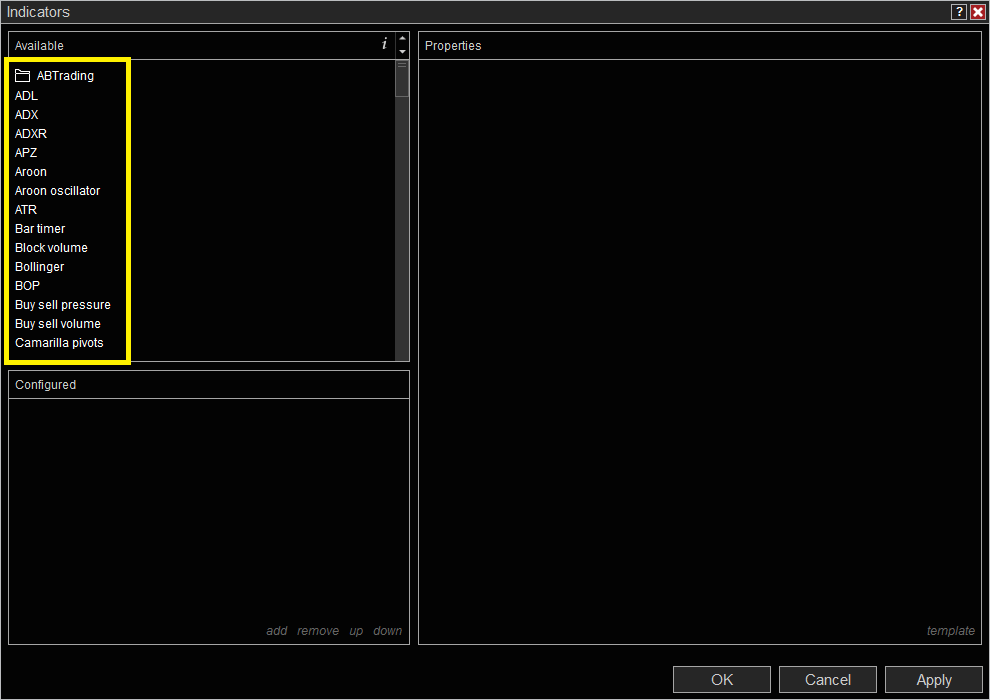Open the 'template' link in Properties
The height and width of the screenshot is (700, 990).
[950, 631]
